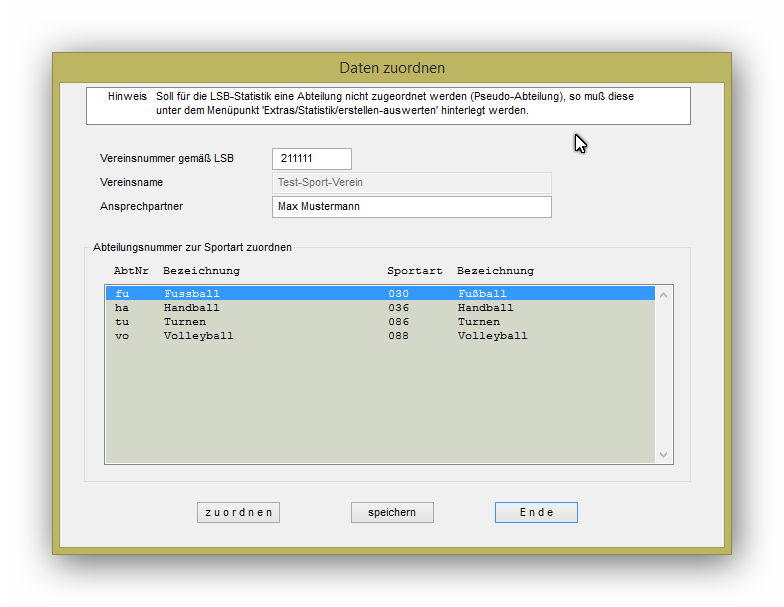
Task: Click the Daten zuordnen title bar
Action: point(392,68)
